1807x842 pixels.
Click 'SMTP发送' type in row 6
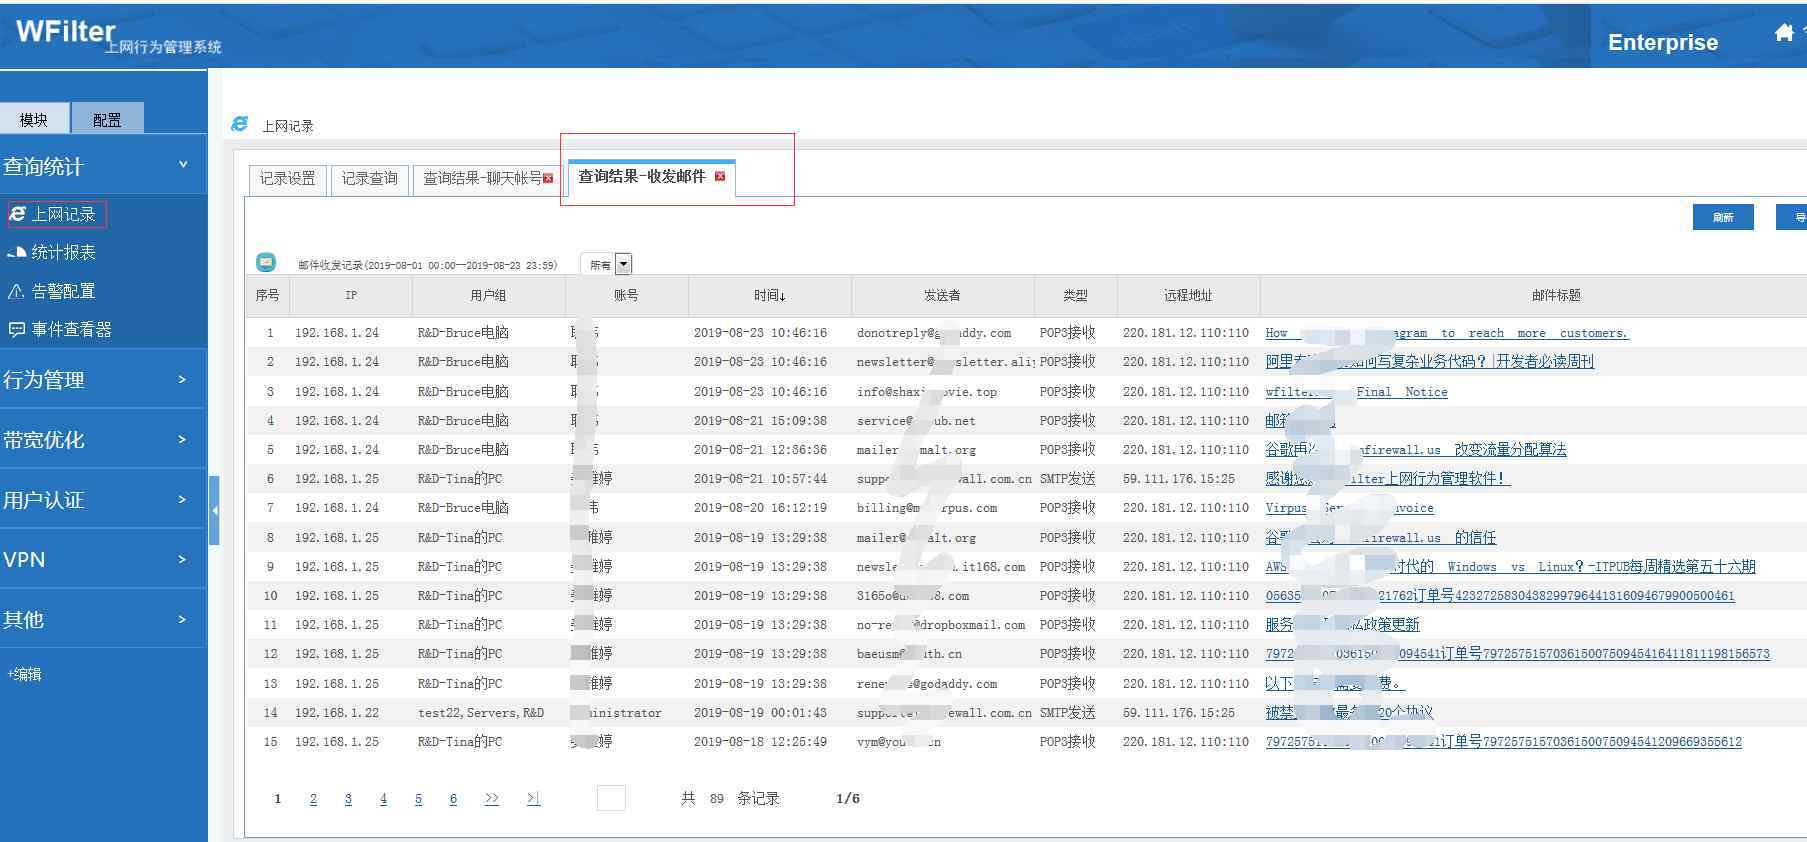click(1068, 479)
